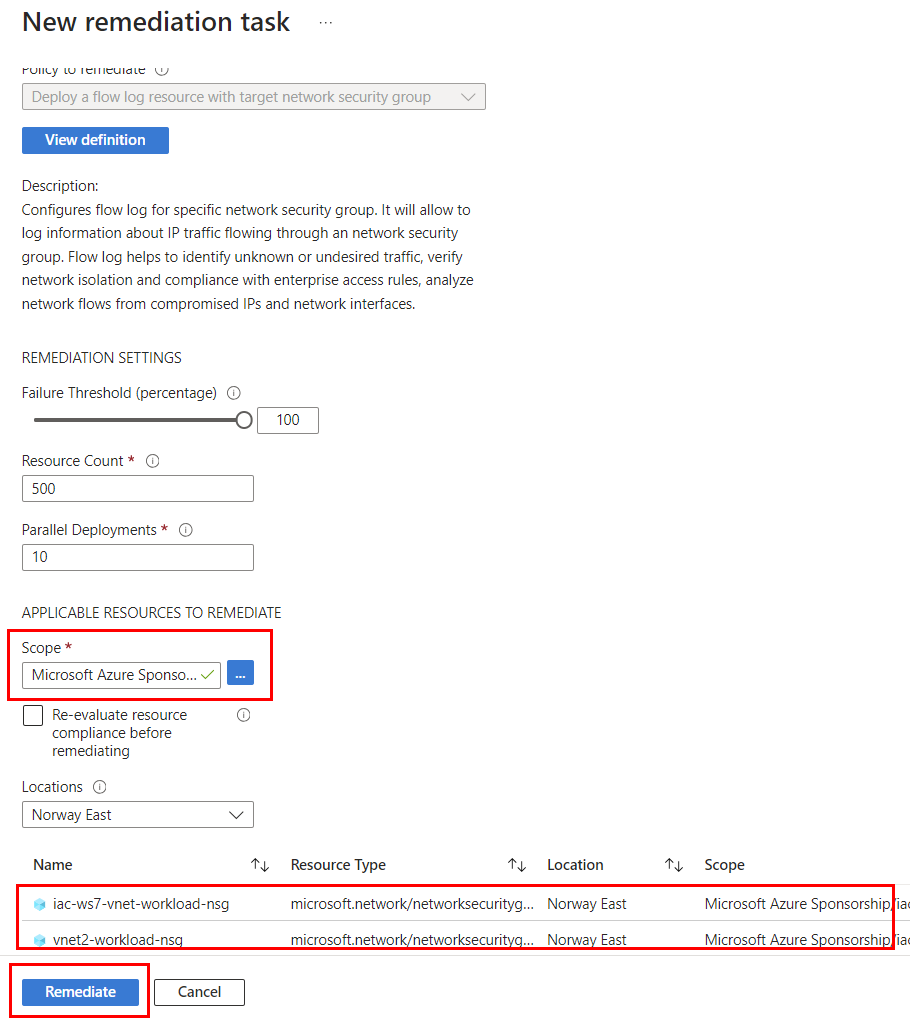The width and height of the screenshot is (910, 1018).
Task: Click the Remediate button
Action: point(81,992)
